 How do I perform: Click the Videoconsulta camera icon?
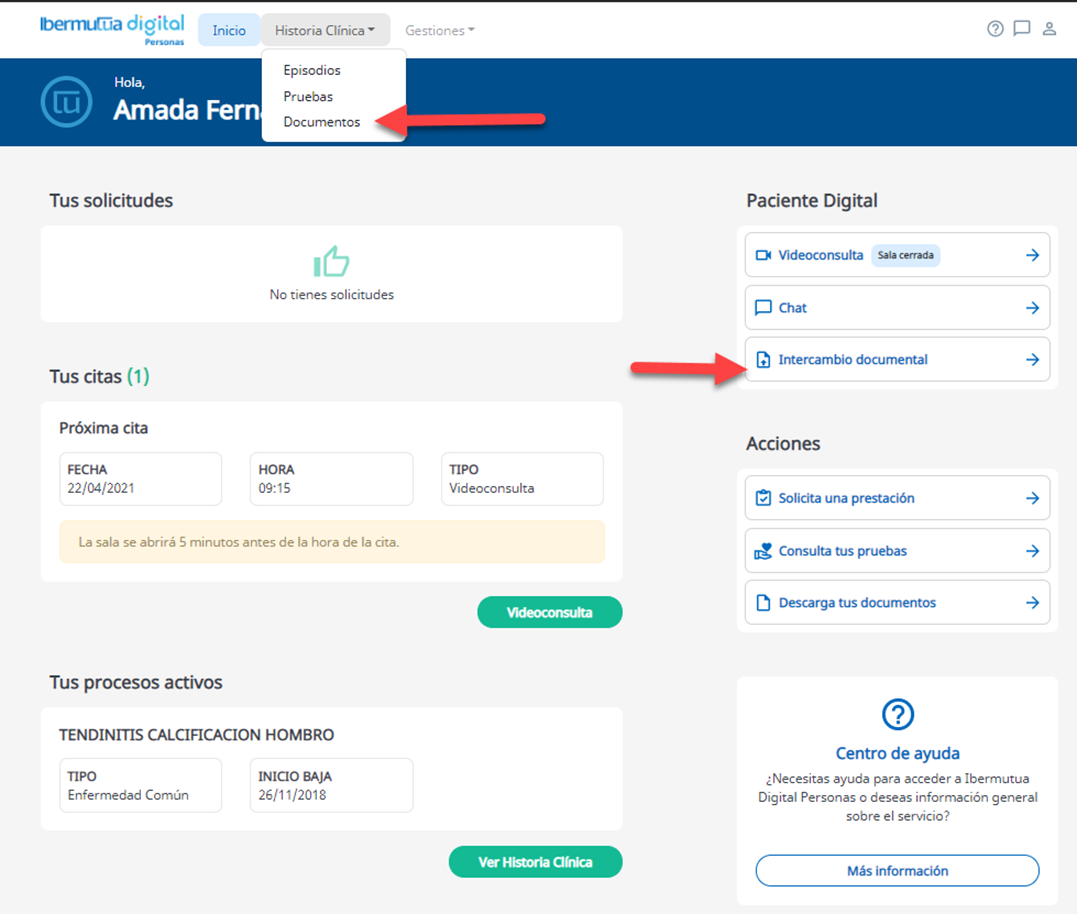pos(763,255)
